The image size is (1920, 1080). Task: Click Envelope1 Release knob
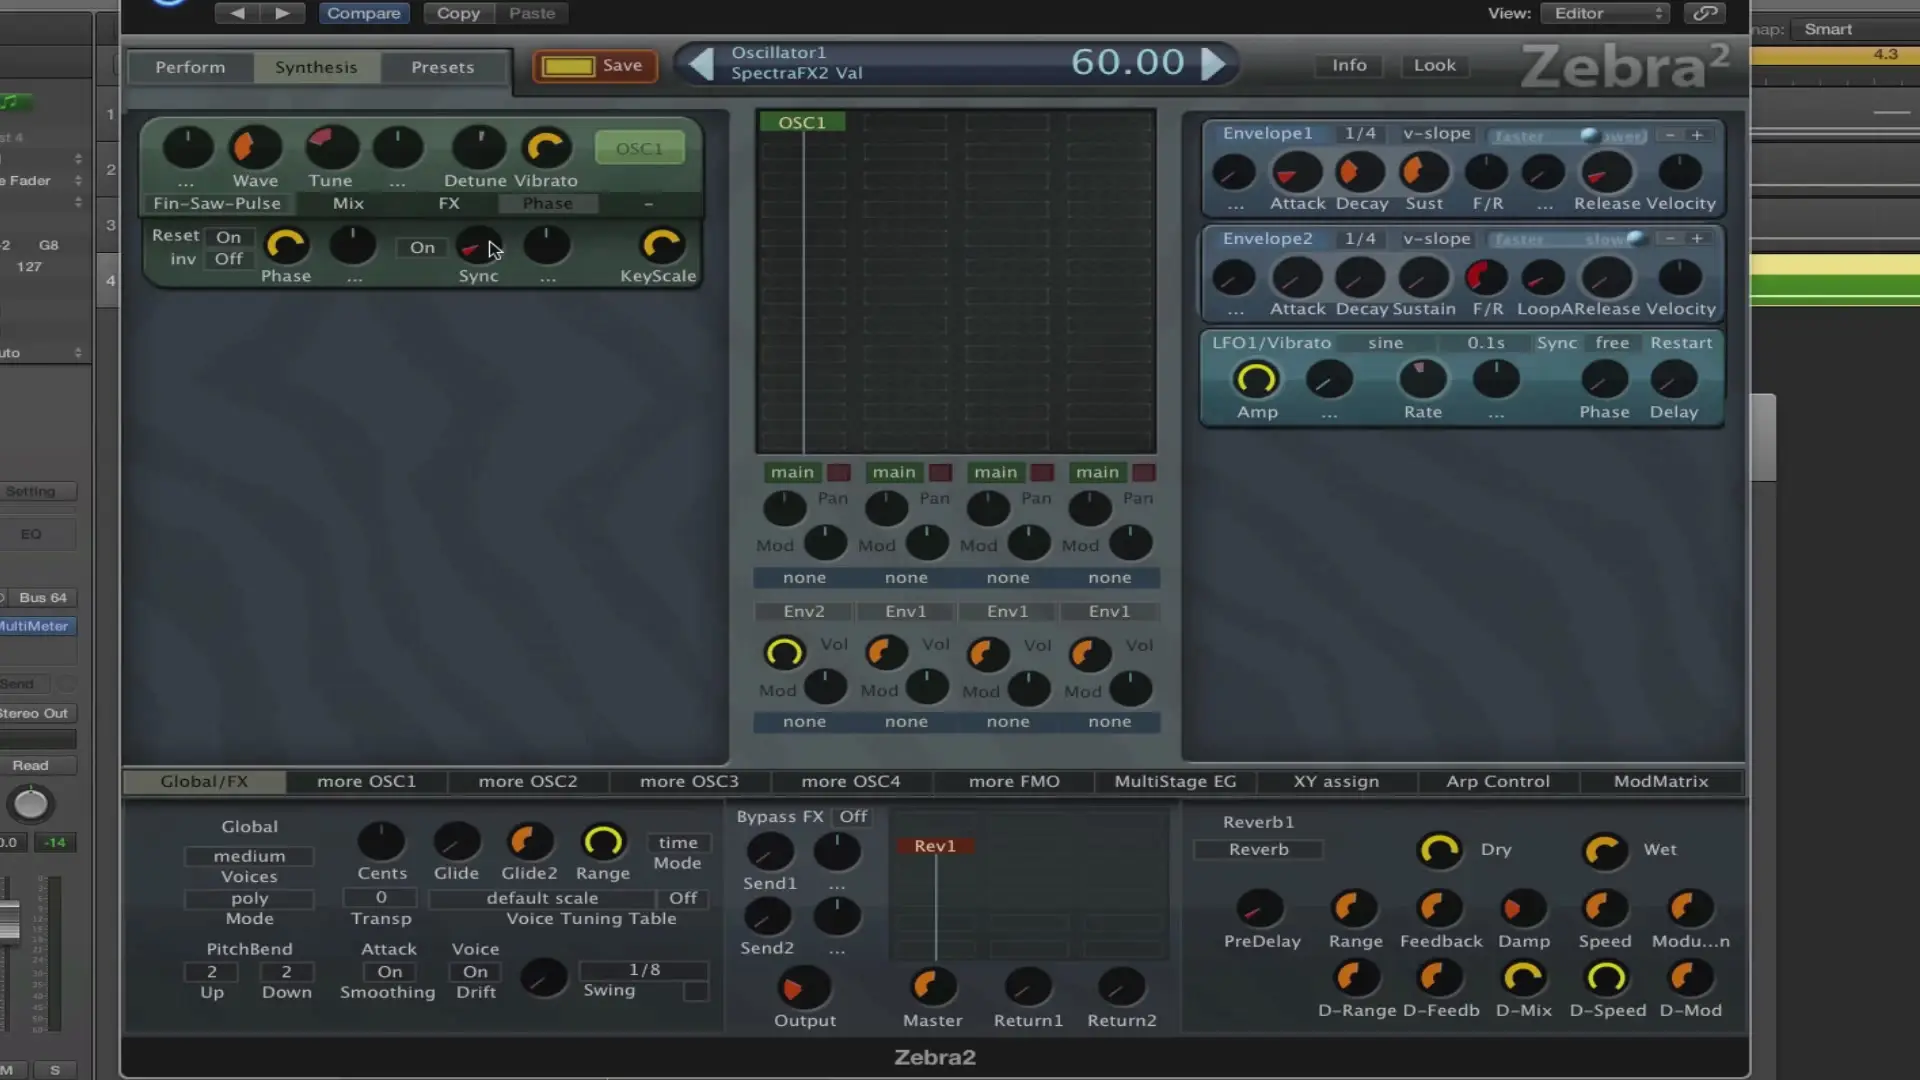[x=1606, y=173]
